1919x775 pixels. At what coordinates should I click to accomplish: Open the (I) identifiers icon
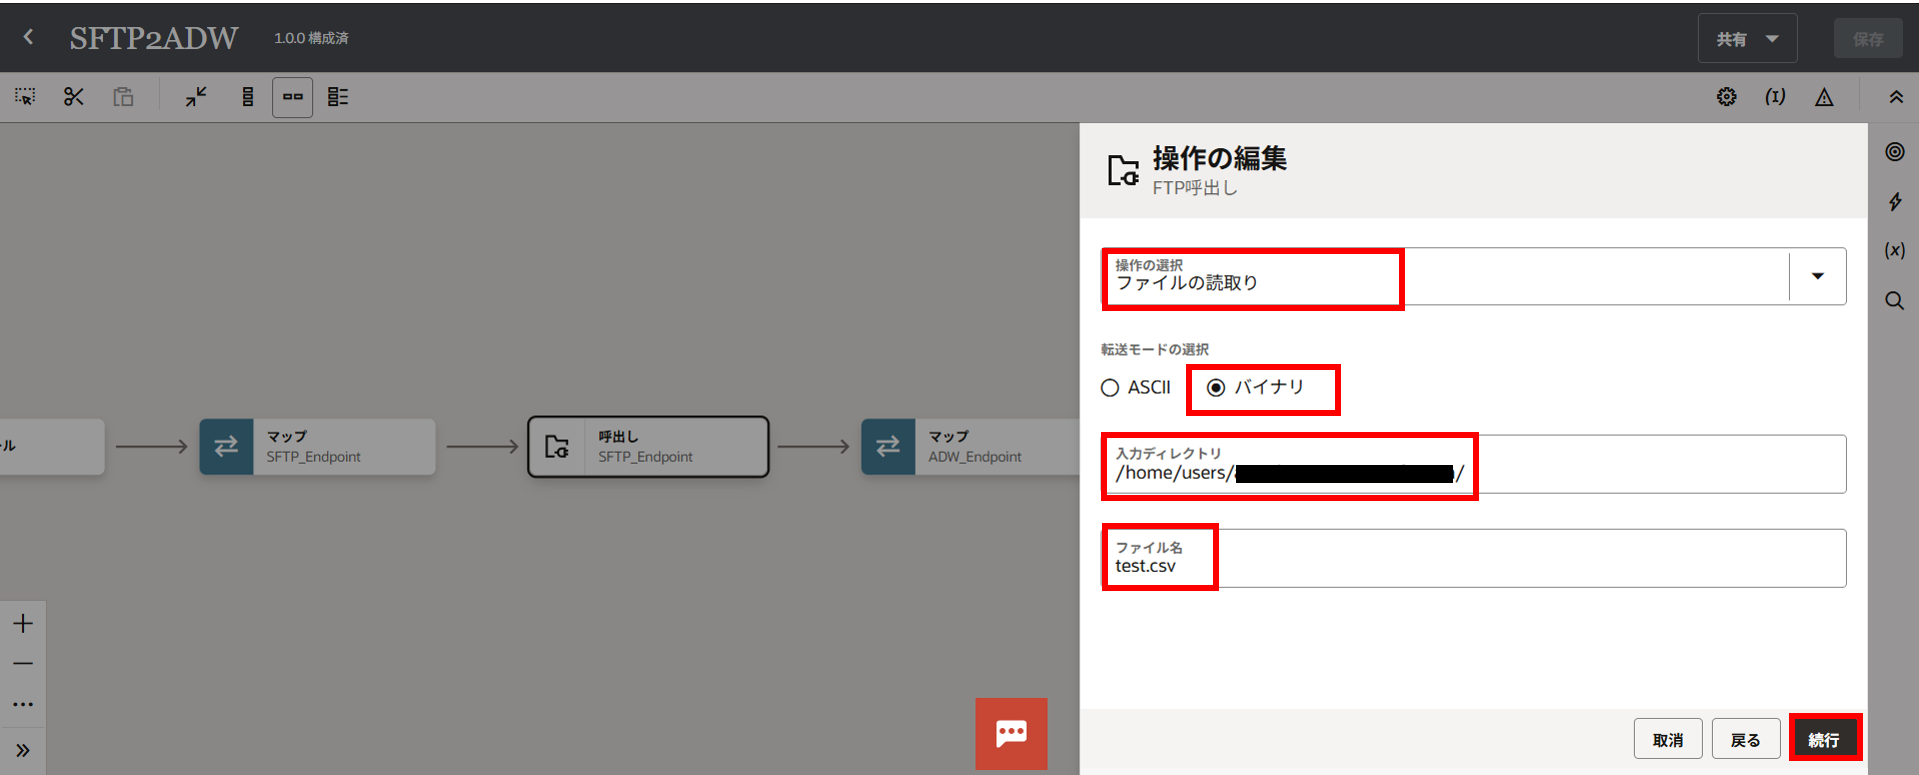pos(1775,97)
